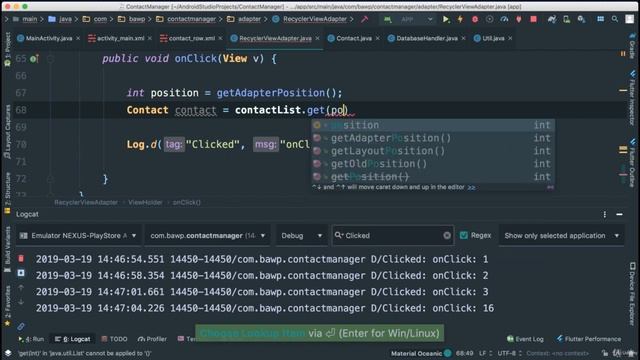The image size is (640, 360).
Task: Open the Gradle side panel
Action: [632, 46]
